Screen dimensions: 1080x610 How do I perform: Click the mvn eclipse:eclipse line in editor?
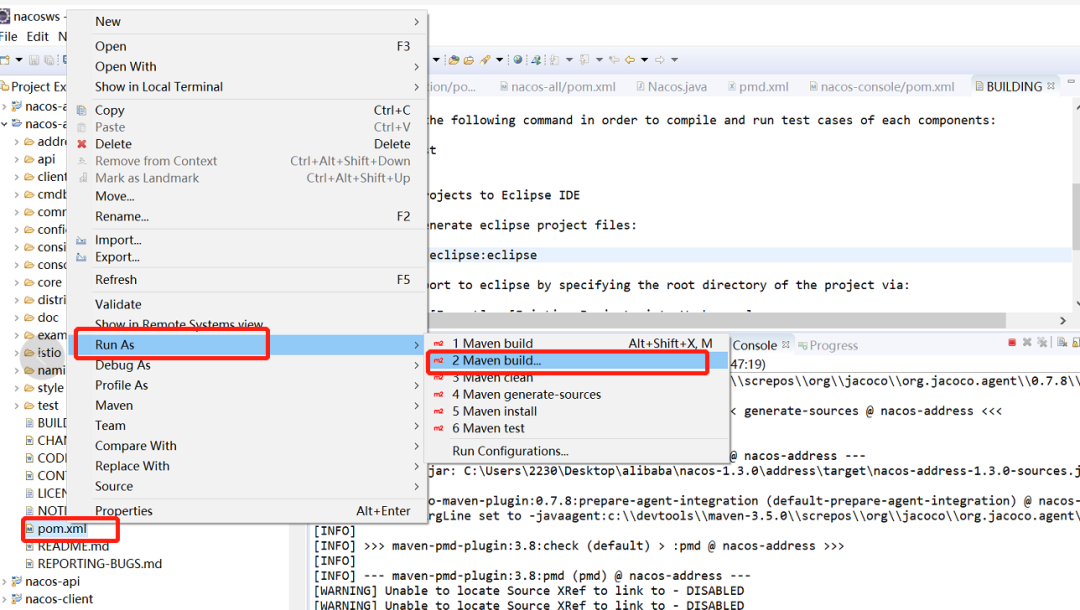[x=749, y=255]
